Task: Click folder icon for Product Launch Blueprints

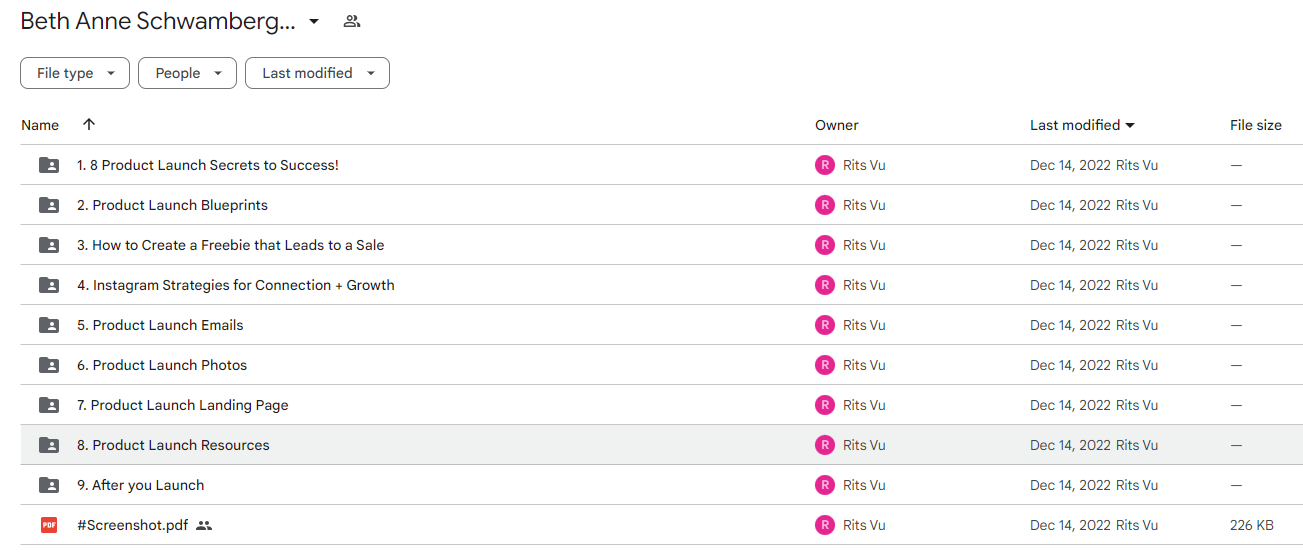Action: (x=49, y=205)
